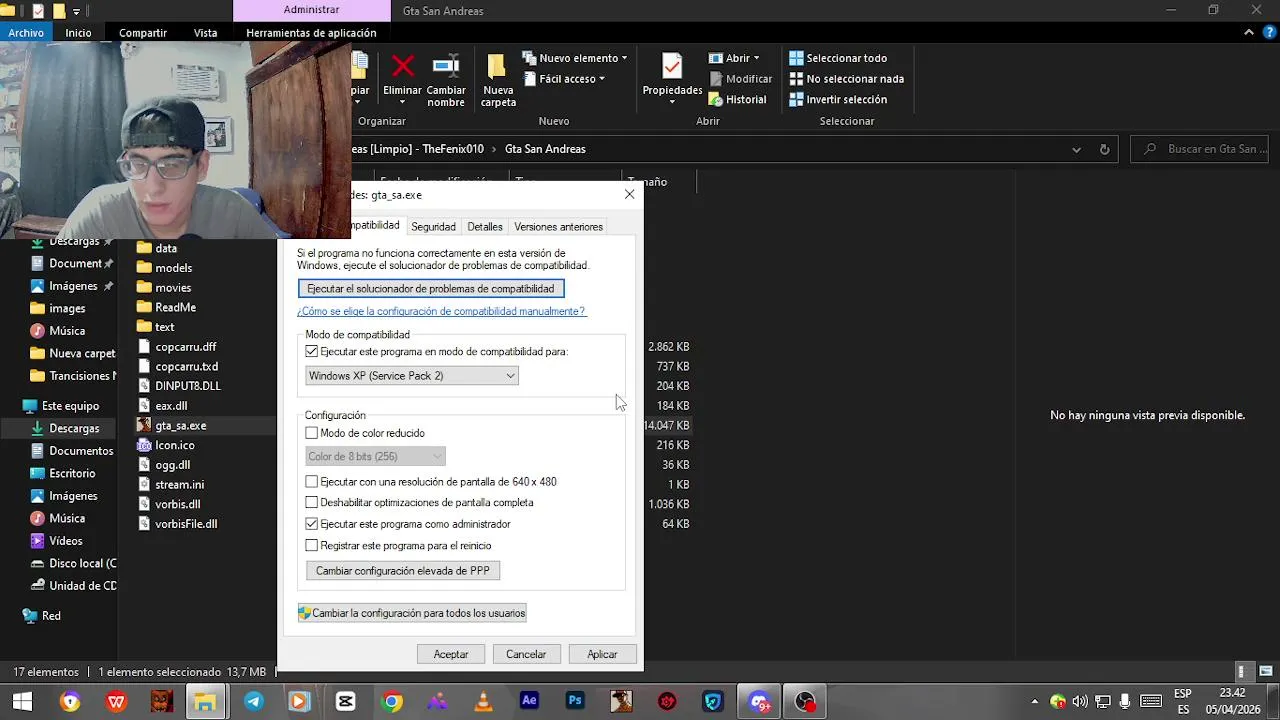Image resolution: width=1280 pixels, height=720 pixels.
Task: Click Ejecutar el solucionador de problemas button
Action: coord(431,289)
